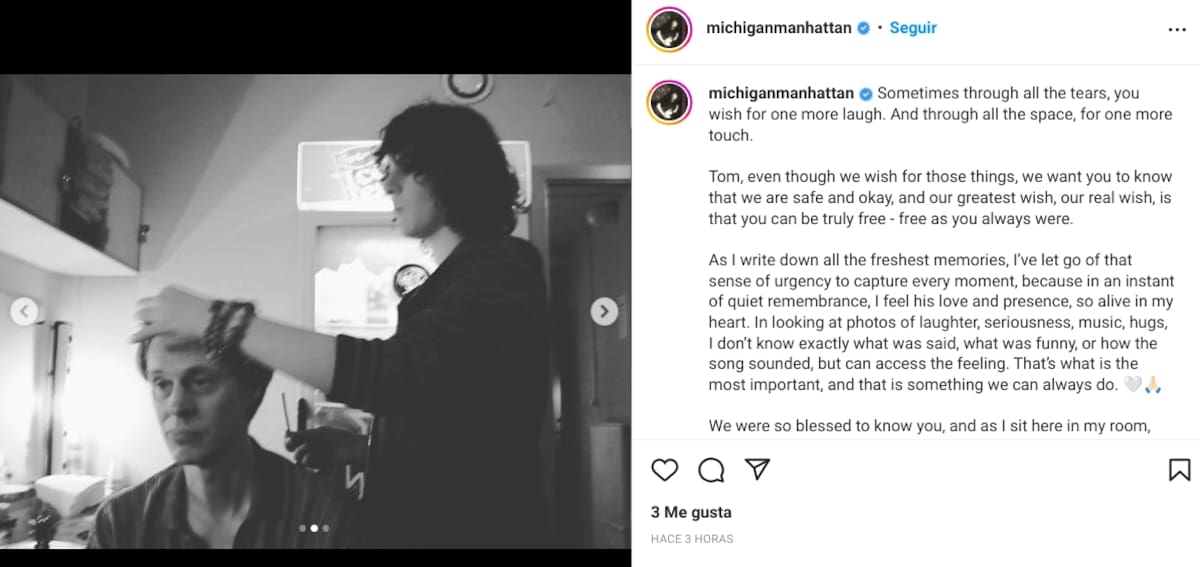
Task: Open the HACE 3 HORAS timestamp
Action: click(692, 539)
